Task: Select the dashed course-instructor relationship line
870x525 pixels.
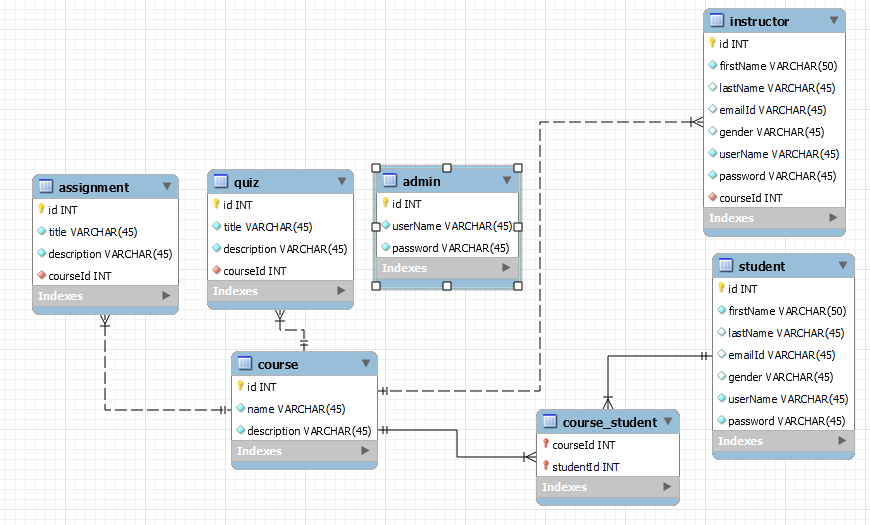Action: [x=540, y=255]
